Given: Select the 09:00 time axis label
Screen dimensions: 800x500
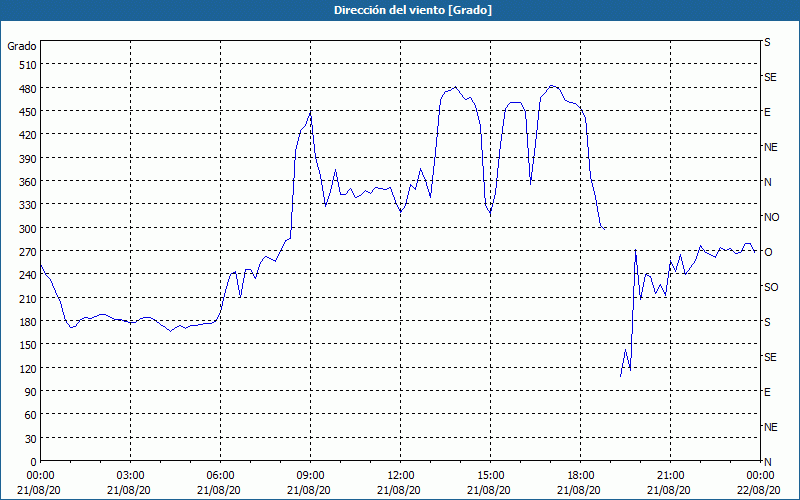Looking at the screenshot, I should point(310,476).
